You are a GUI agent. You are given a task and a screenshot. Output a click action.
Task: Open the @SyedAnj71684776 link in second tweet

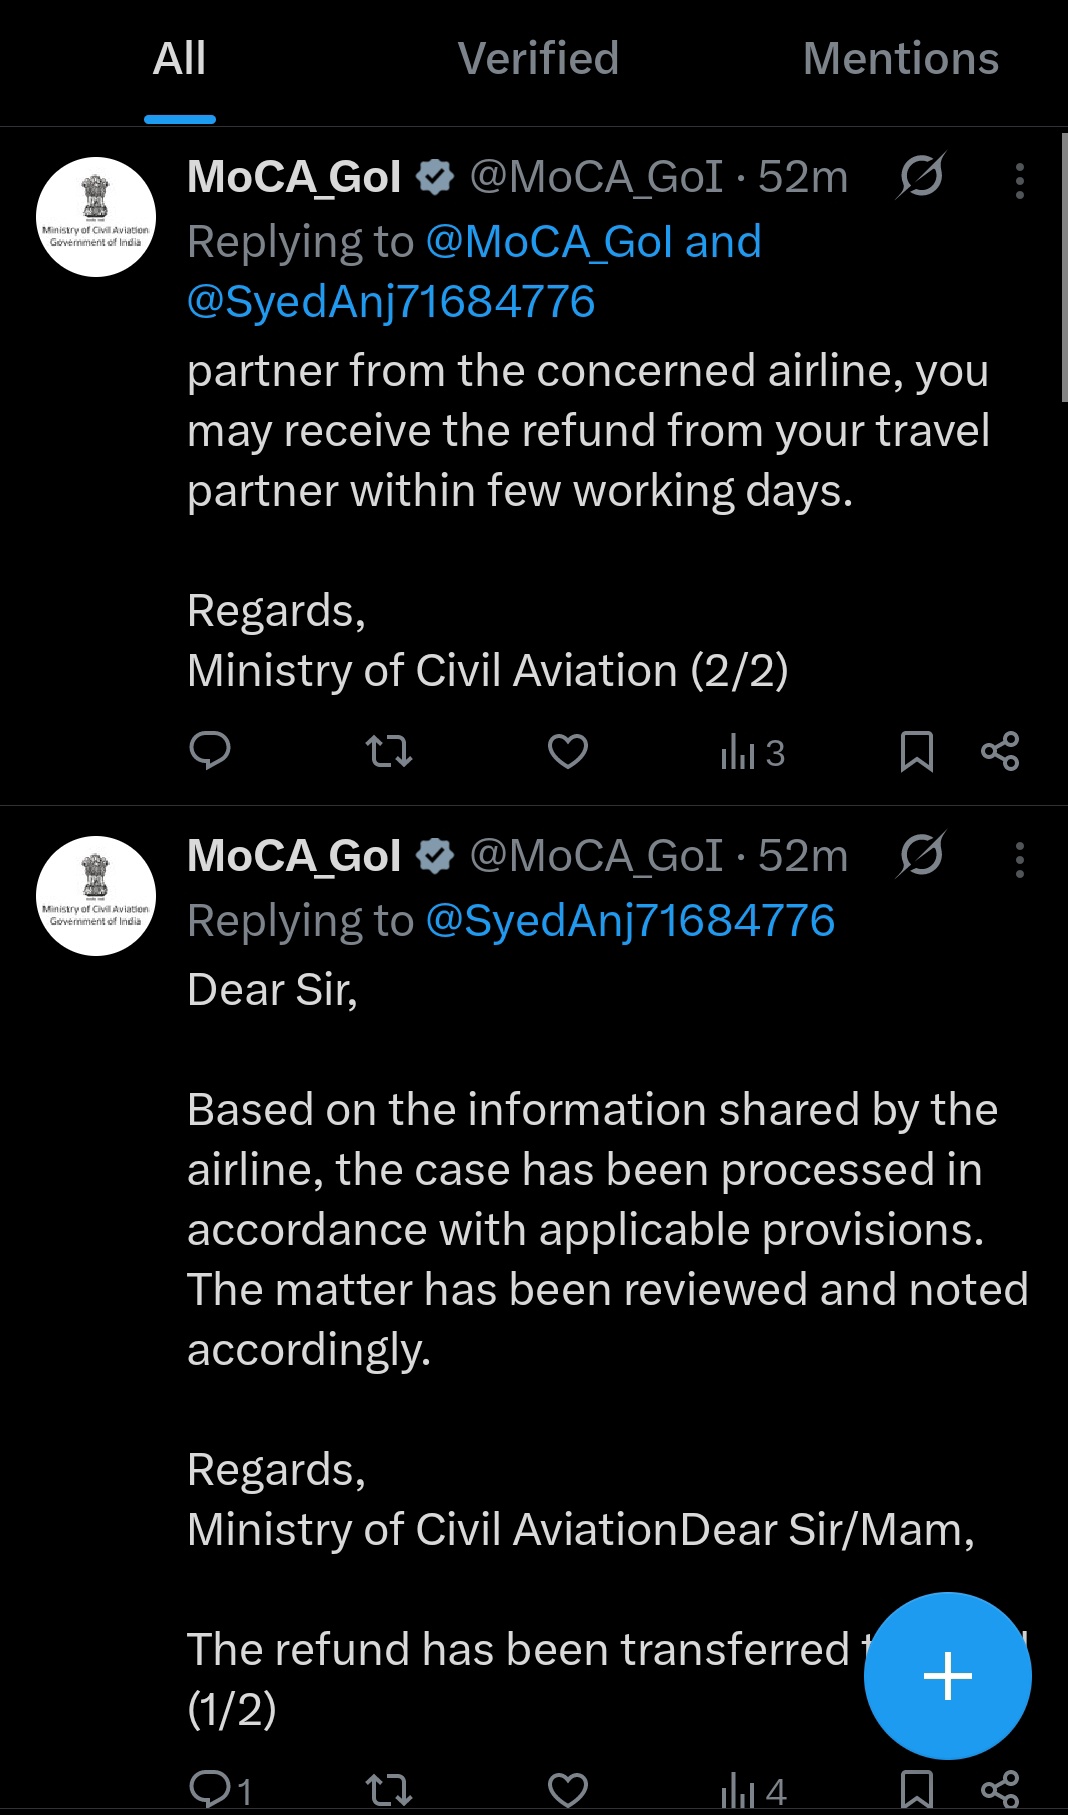pyautogui.click(x=630, y=921)
